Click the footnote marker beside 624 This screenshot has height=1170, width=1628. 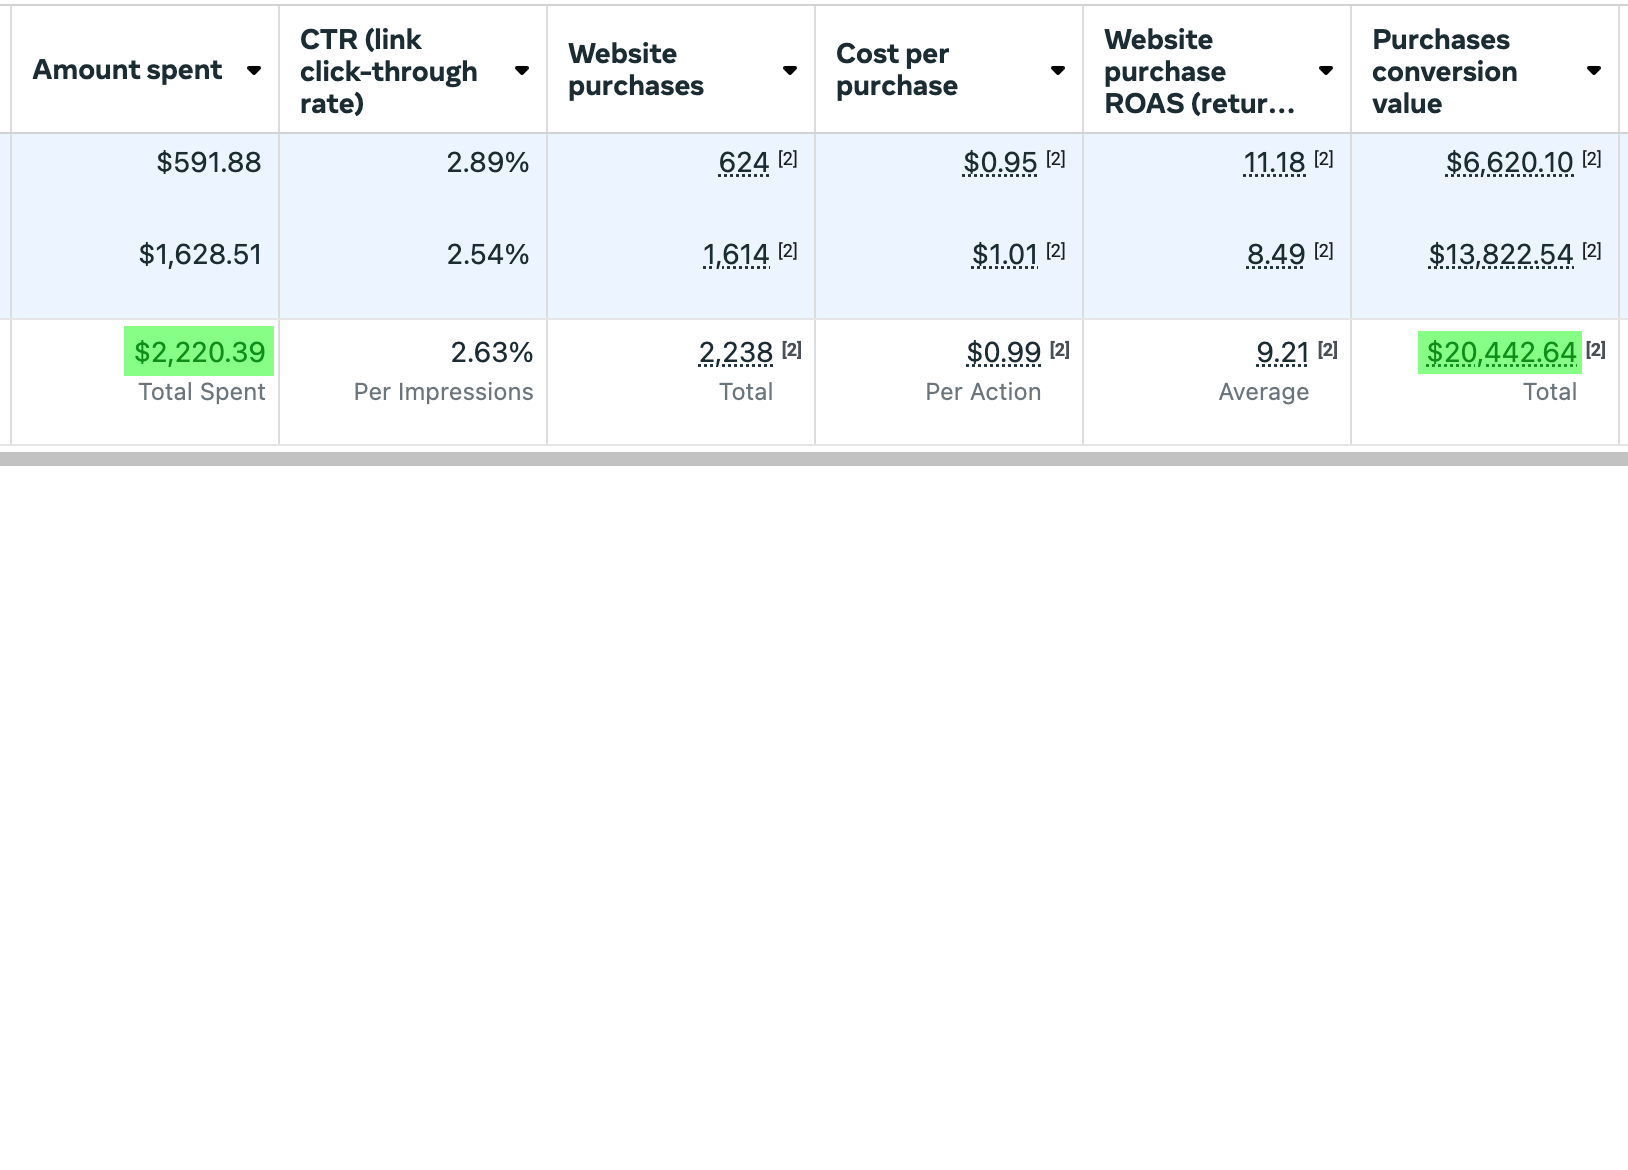pos(788,159)
